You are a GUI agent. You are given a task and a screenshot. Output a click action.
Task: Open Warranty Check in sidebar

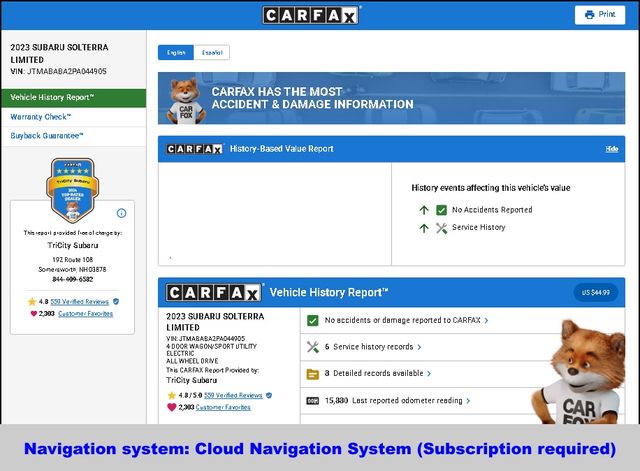(x=73, y=117)
